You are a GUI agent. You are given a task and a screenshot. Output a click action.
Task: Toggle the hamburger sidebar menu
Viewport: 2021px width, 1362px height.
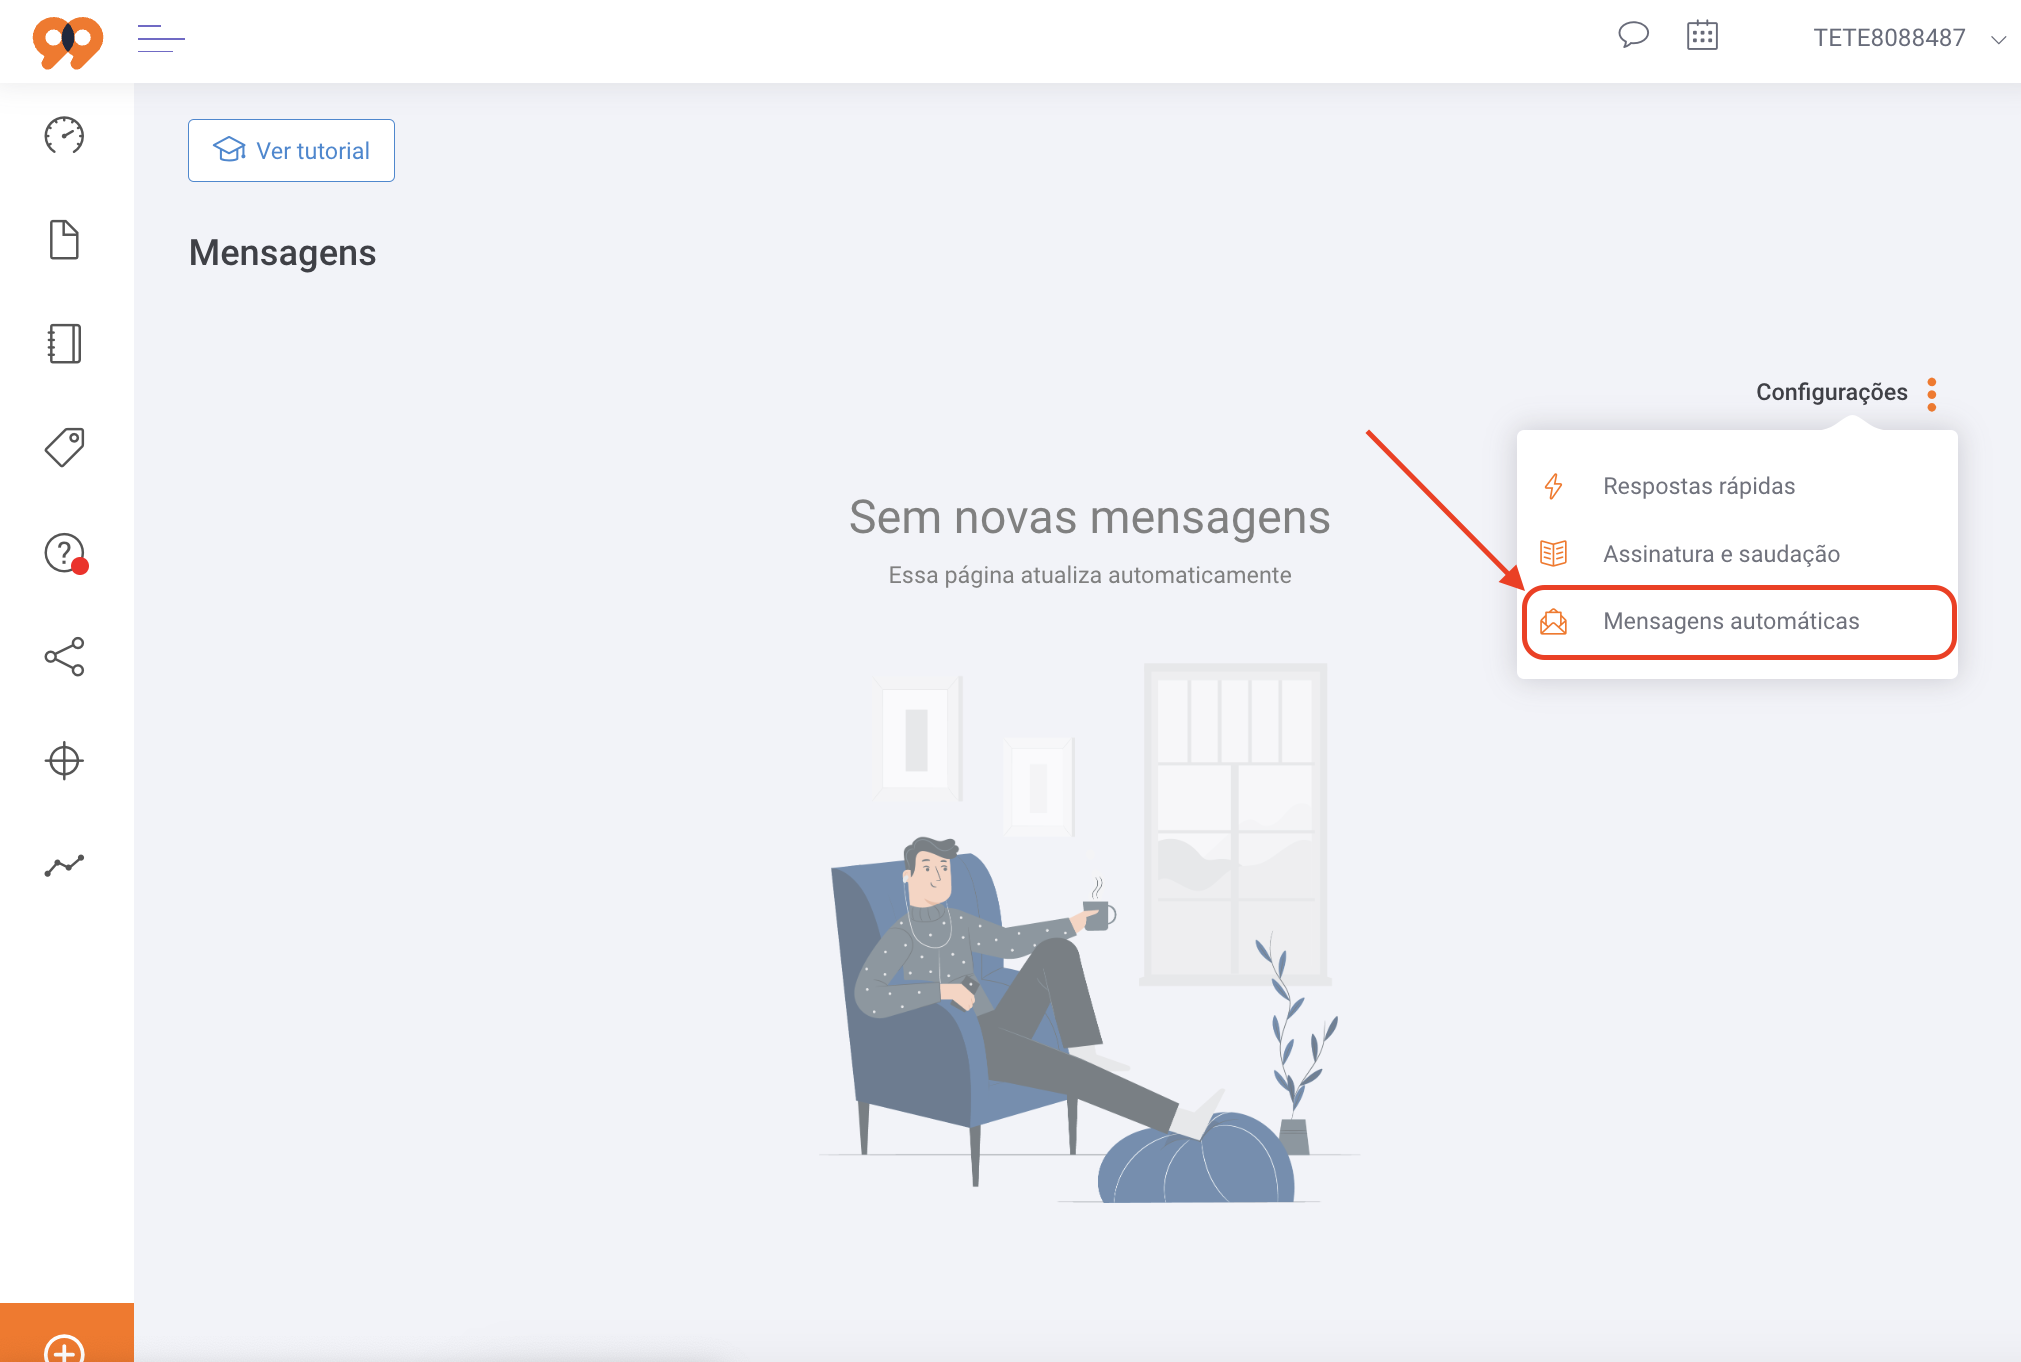160,38
